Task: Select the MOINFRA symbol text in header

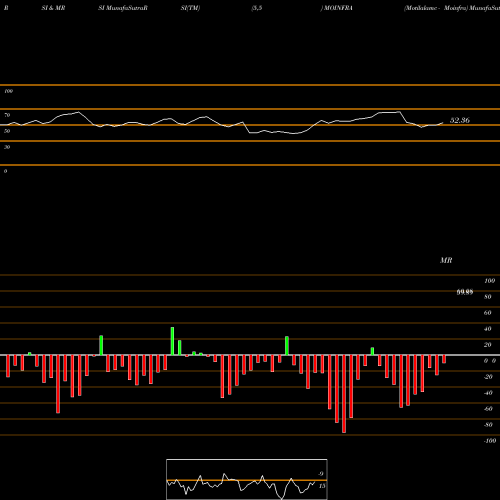Action: point(338,8)
